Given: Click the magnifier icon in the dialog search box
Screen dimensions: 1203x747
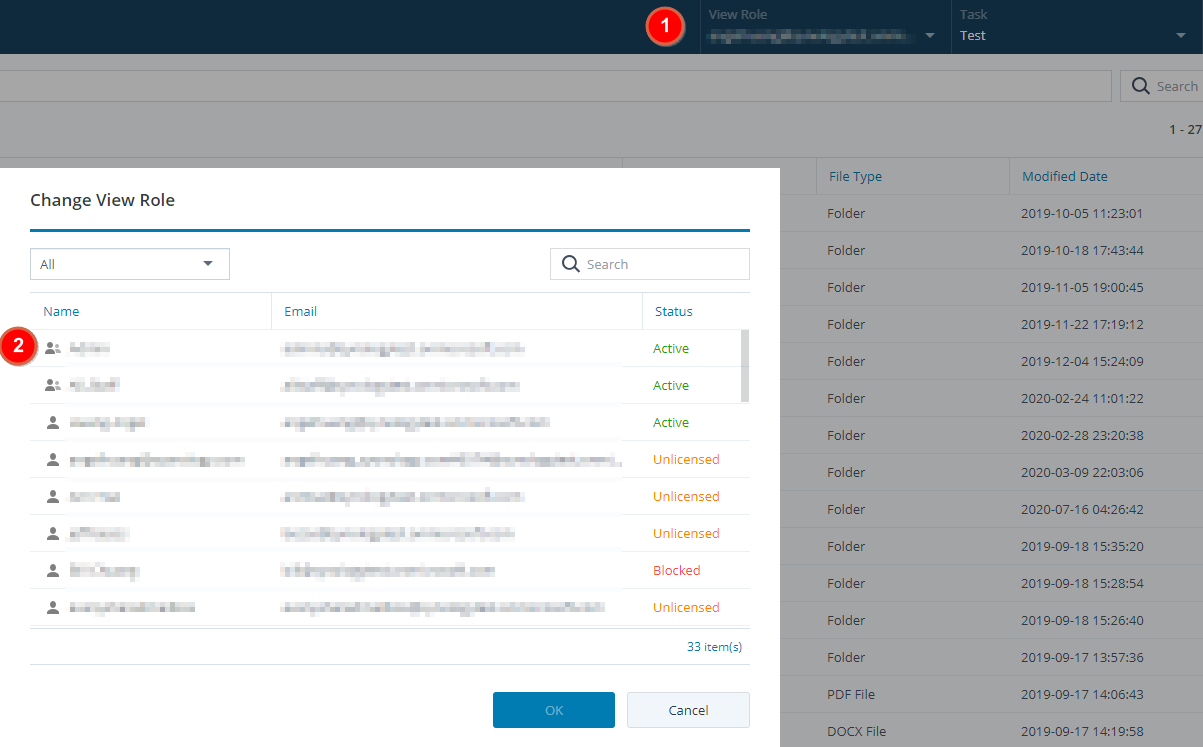Looking at the screenshot, I should coord(571,264).
